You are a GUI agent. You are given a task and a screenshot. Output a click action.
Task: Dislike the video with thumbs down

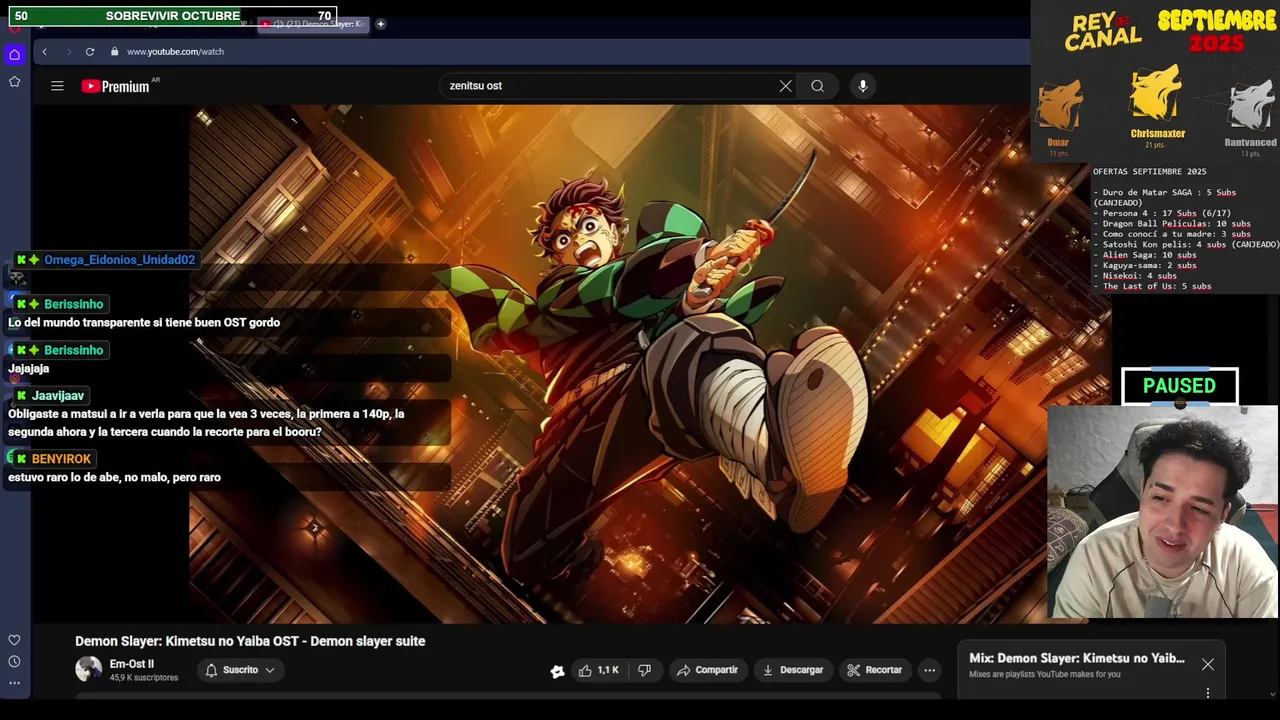644,670
